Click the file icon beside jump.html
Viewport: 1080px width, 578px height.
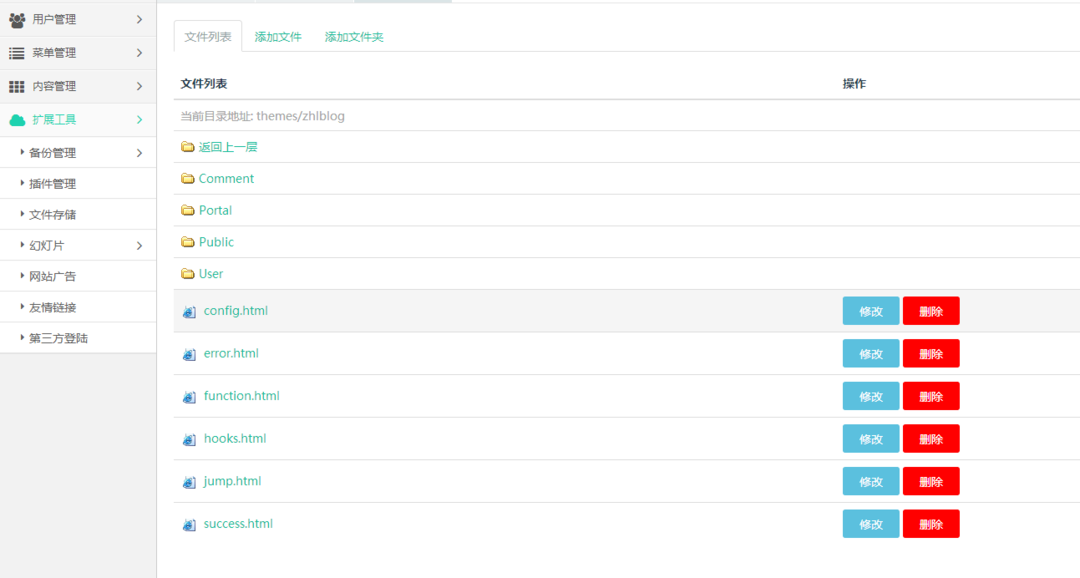[x=189, y=482]
